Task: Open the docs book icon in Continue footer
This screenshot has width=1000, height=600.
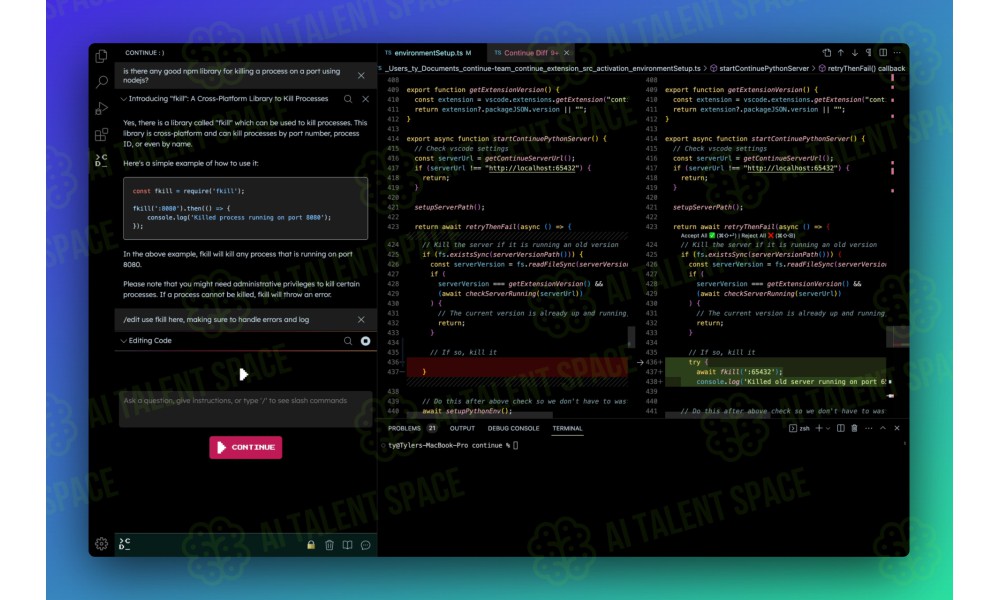Action: point(347,545)
